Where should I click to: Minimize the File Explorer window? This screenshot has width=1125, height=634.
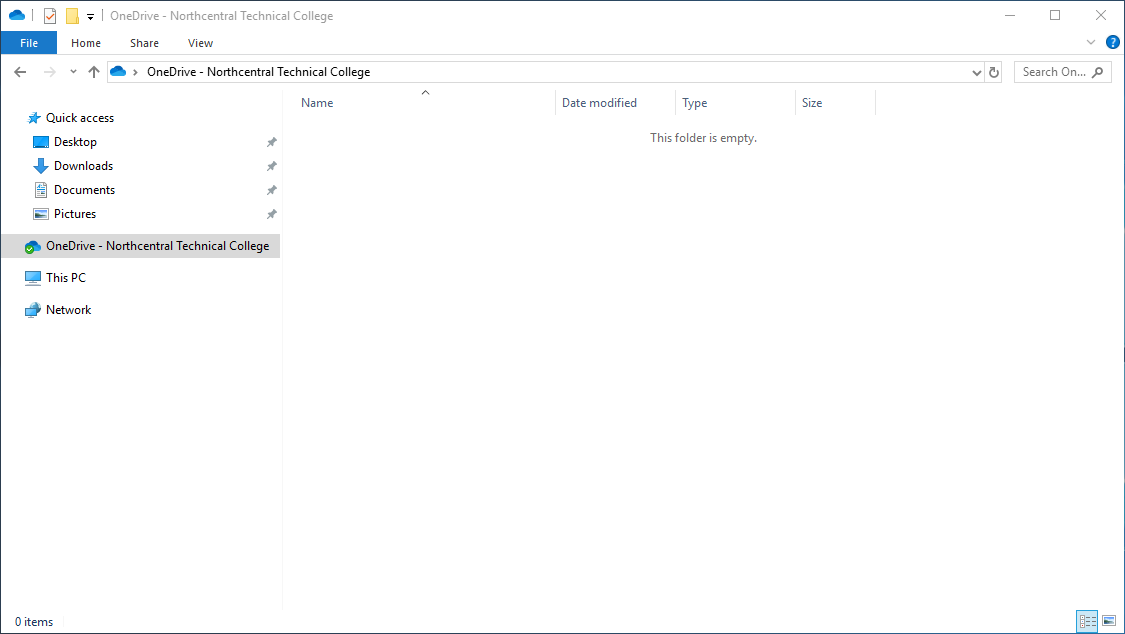point(1009,15)
